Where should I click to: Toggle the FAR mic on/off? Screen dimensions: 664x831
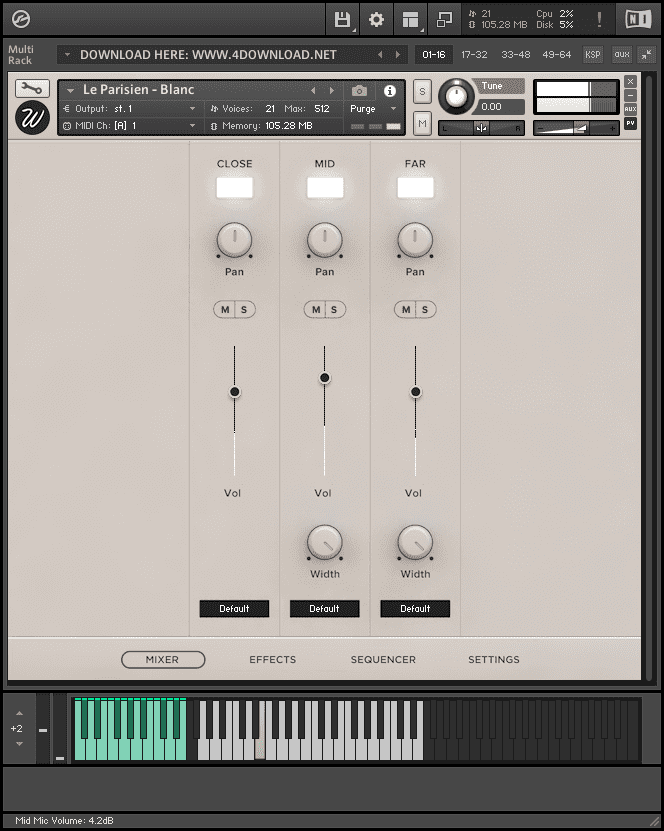click(x=415, y=188)
